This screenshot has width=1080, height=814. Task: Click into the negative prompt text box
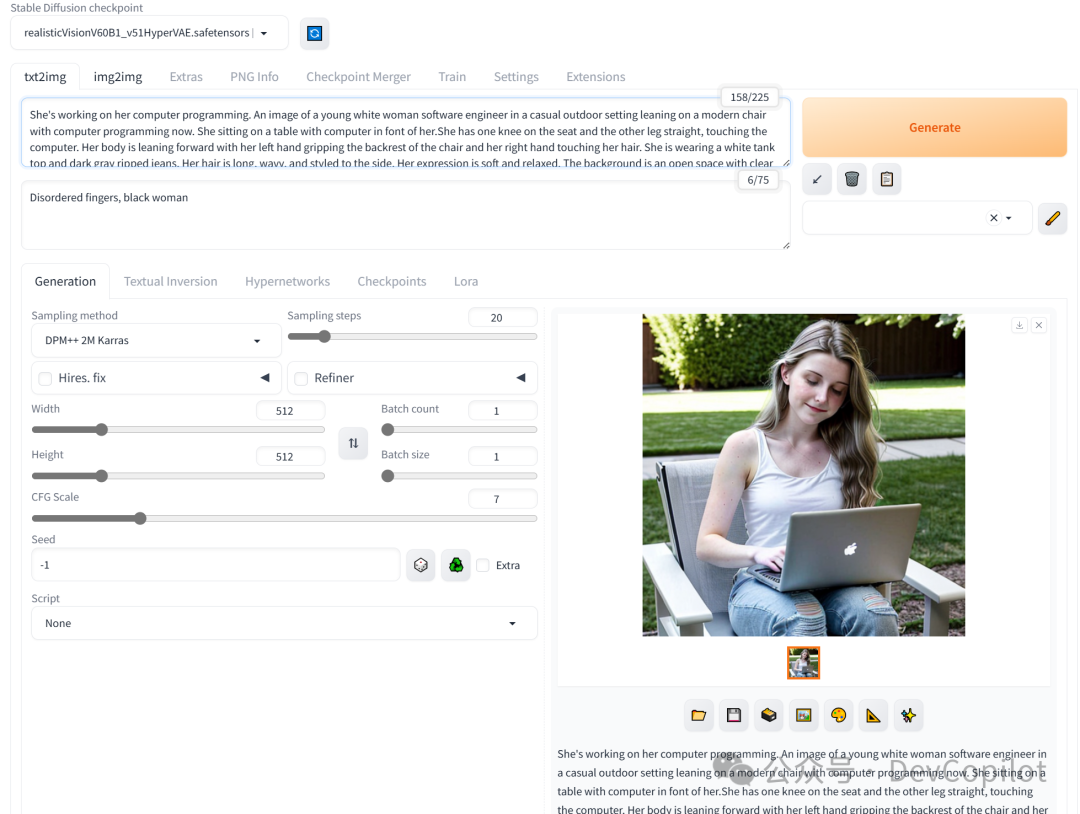click(406, 216)
